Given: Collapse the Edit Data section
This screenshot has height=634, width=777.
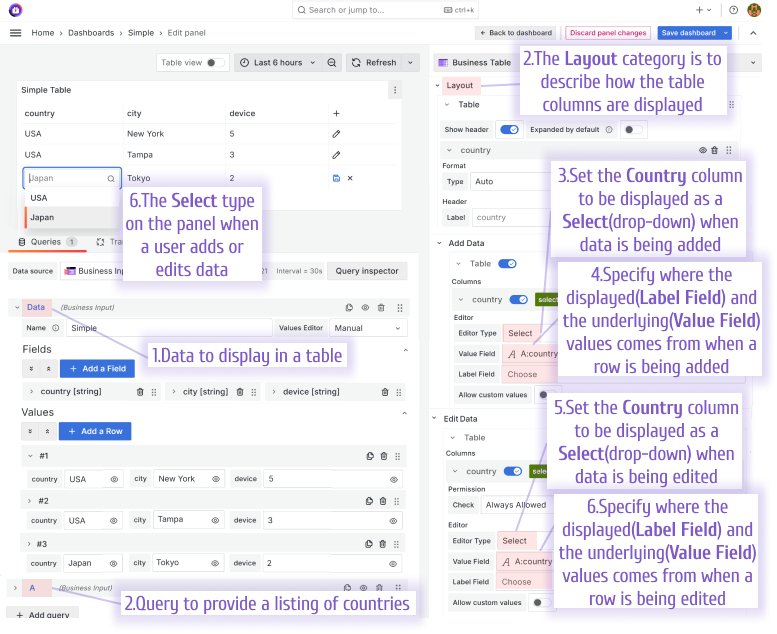Looking at the screenshot, I should 434,418.
